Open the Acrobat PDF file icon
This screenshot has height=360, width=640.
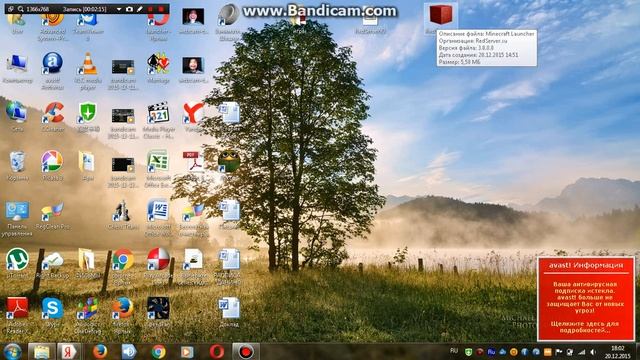193,162
